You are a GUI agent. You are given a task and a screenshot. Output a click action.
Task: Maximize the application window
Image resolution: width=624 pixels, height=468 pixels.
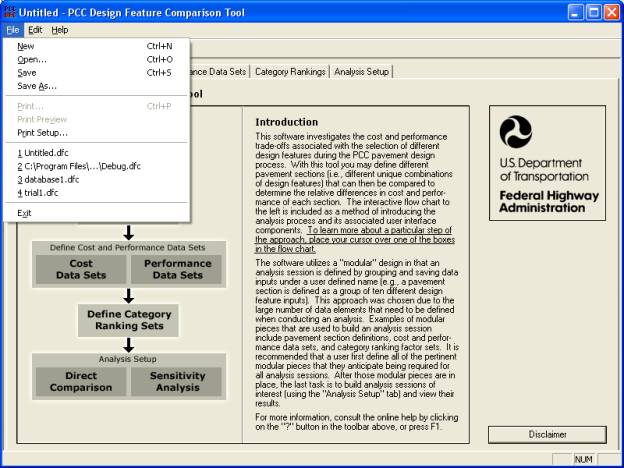pos(594,12)
